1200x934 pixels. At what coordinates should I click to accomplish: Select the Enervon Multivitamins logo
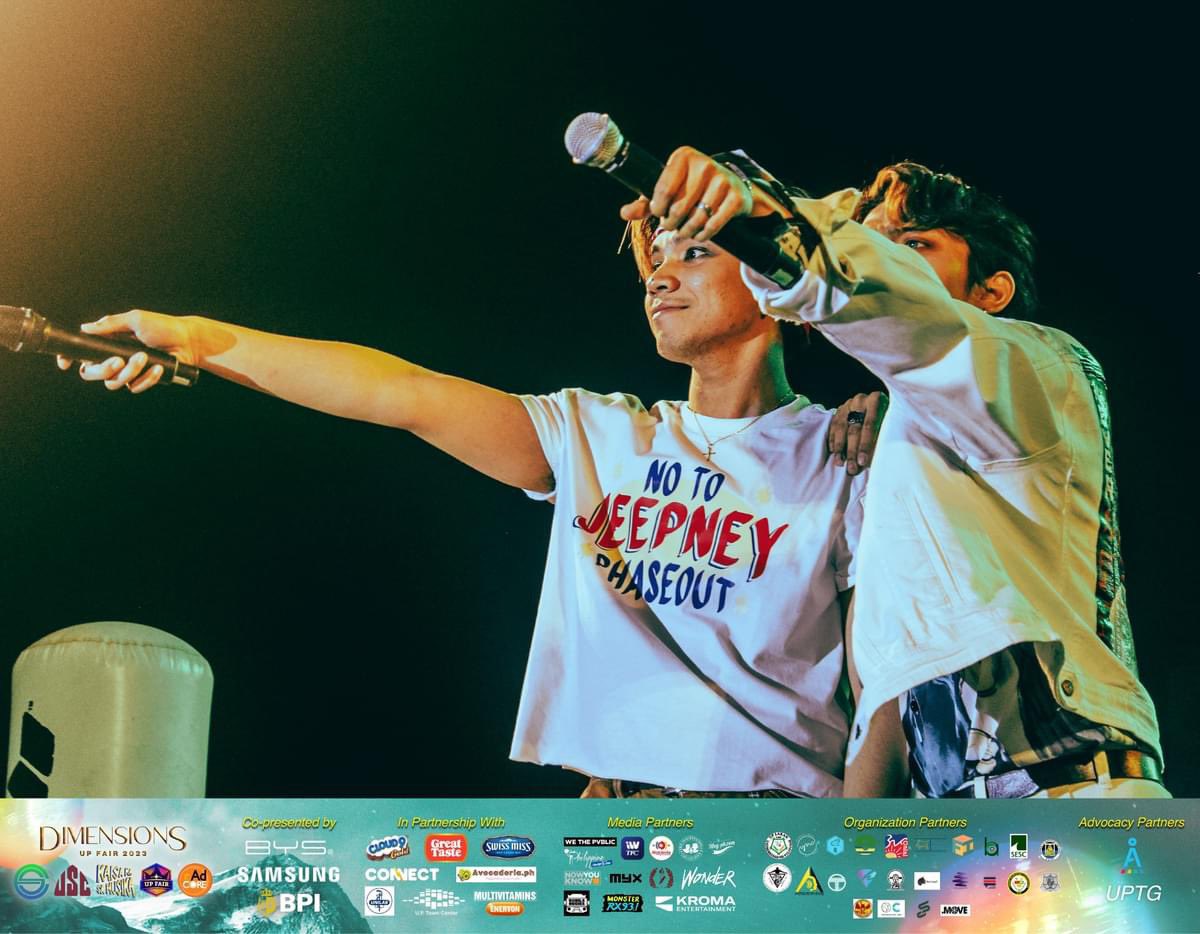[x=505, y=900]
